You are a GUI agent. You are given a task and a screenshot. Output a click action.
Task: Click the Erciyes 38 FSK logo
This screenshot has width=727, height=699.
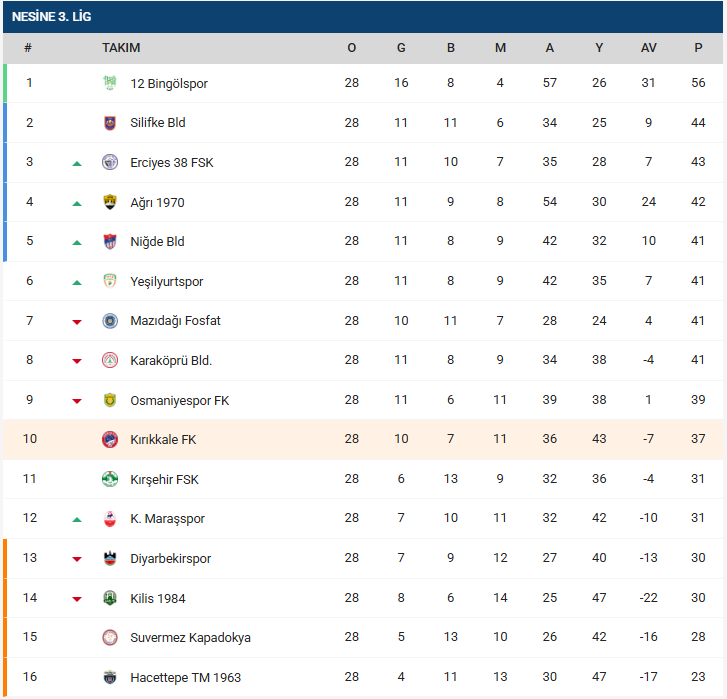click(x=110, y=162)
